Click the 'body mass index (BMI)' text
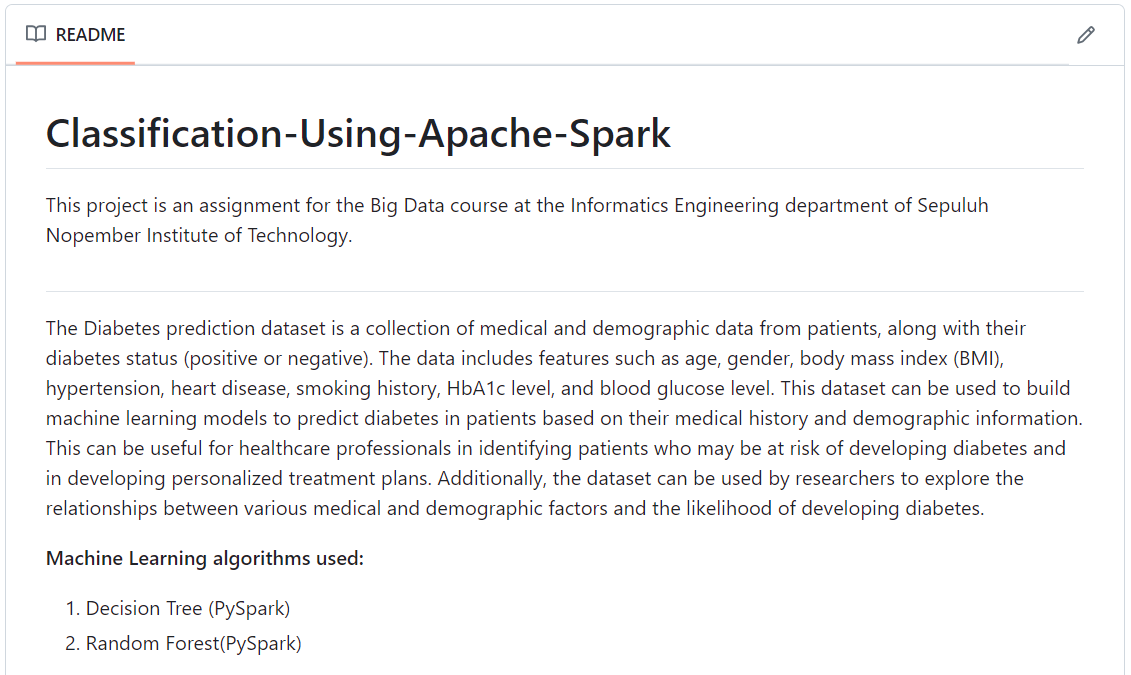Screen dimensions: 1131x675 900,358
